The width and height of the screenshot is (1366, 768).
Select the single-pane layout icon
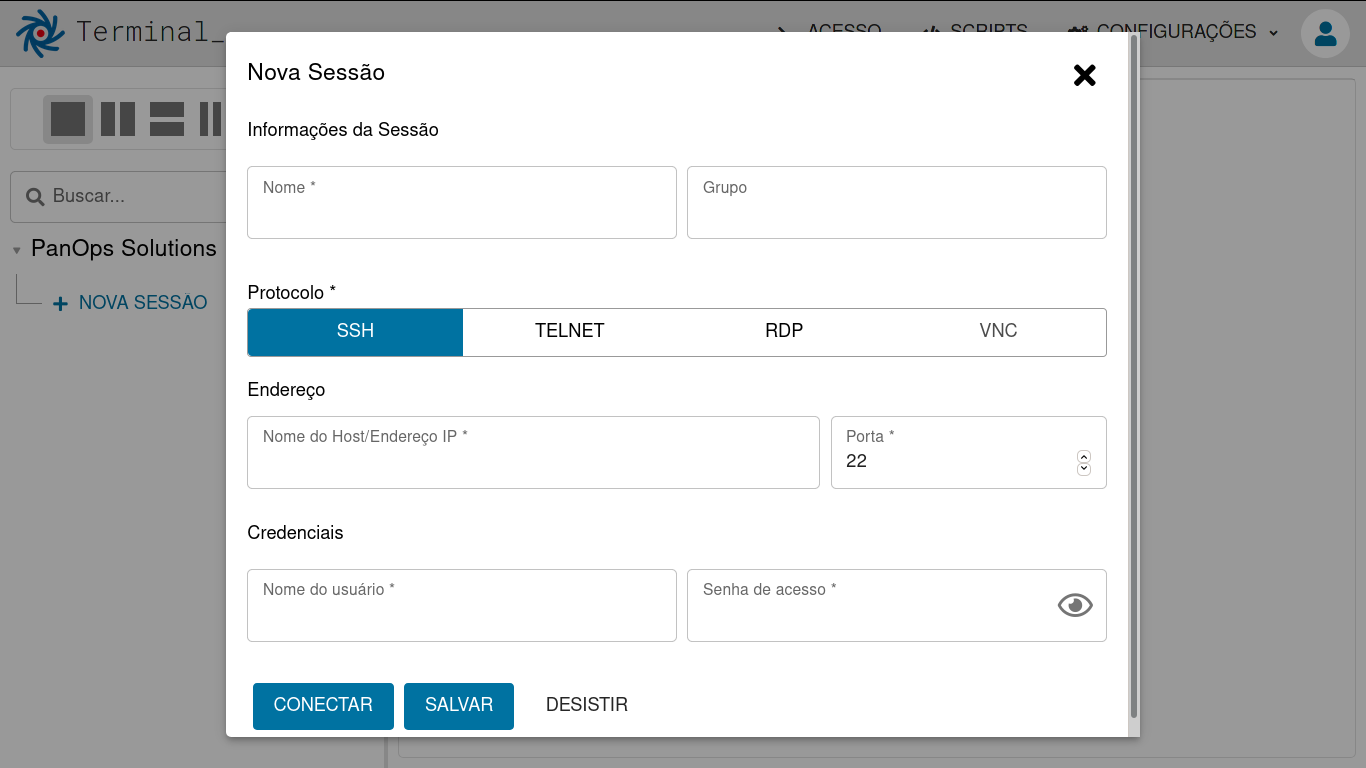68,119
